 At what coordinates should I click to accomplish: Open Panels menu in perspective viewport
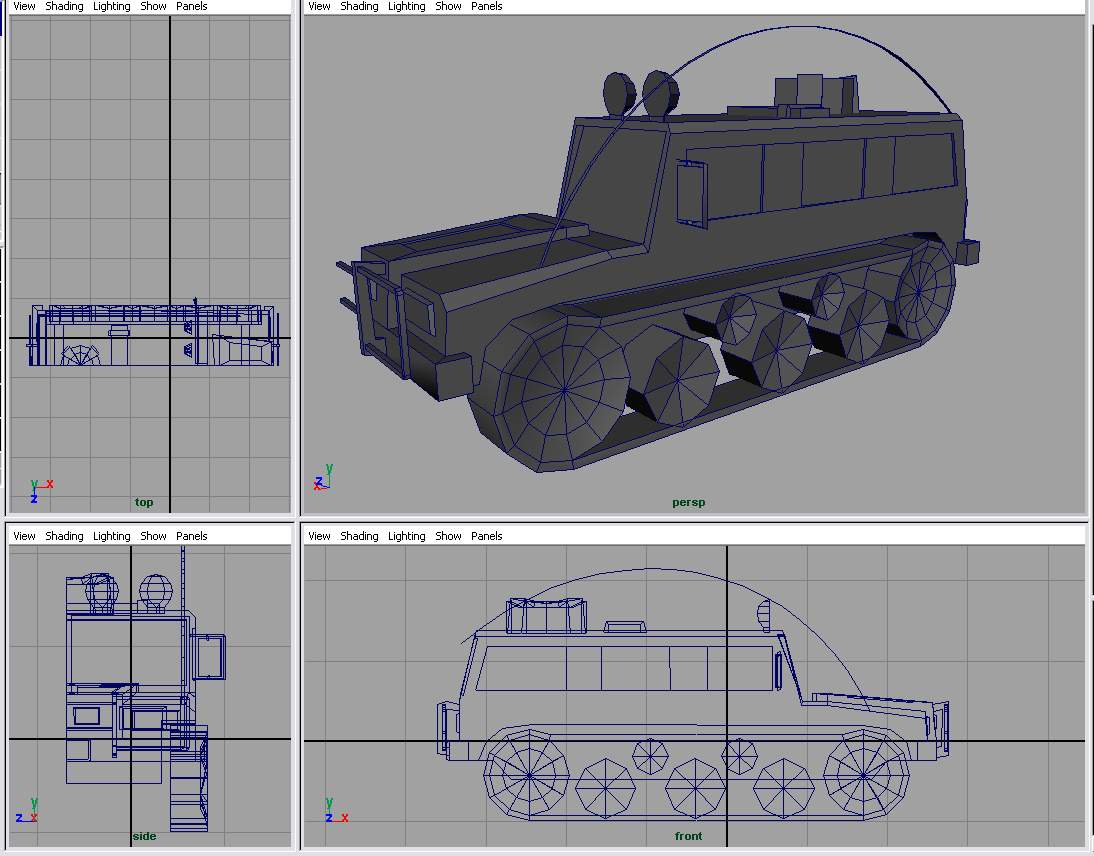pyautogui.click(x=487, y=6)
